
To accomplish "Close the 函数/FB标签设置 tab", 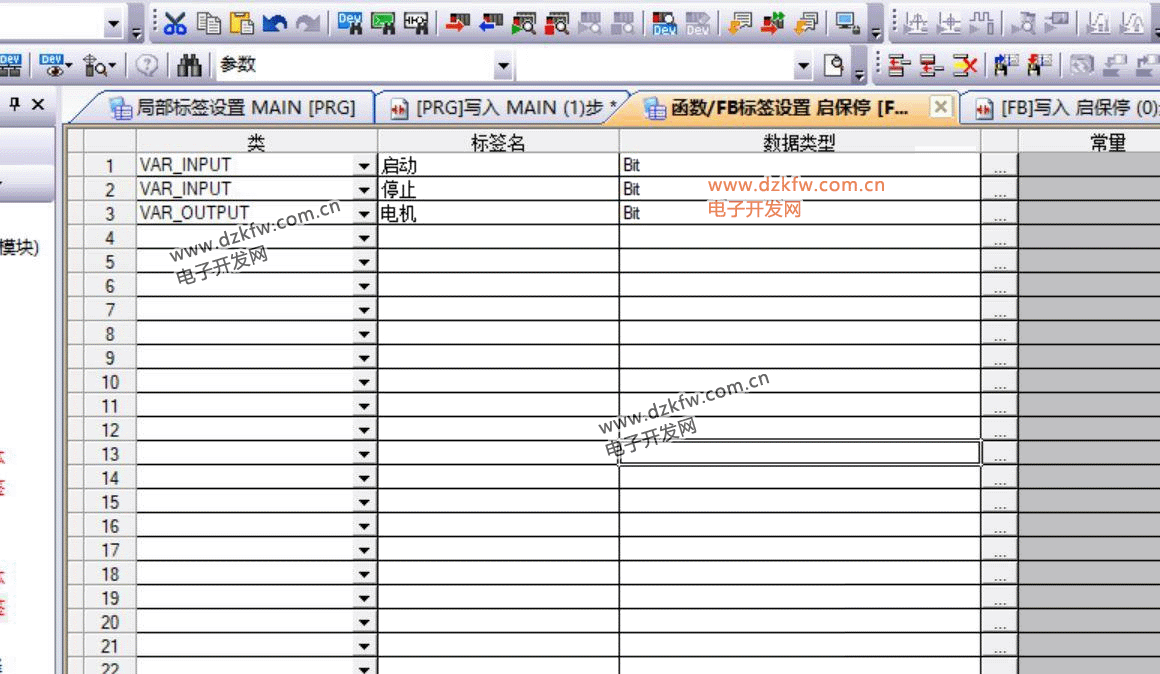I will pyautogui.click(x=940, y=106).
